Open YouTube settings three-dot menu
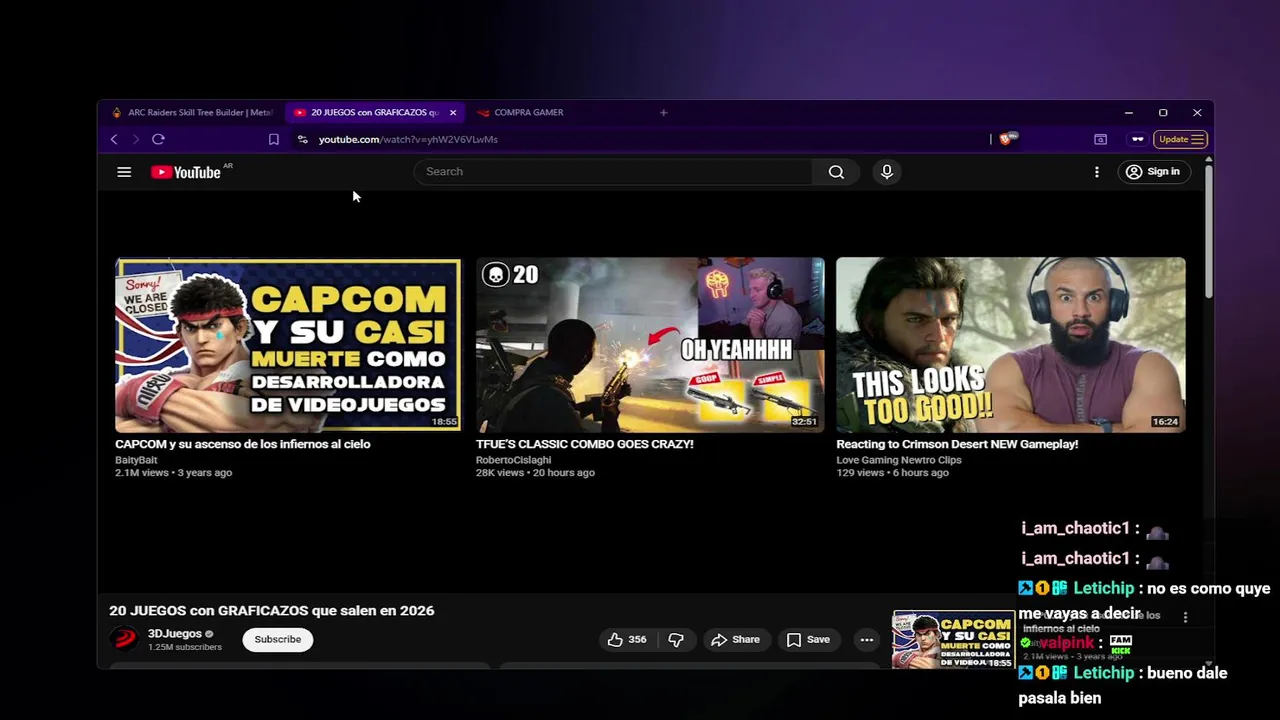The image size is (1280, 720). coord(1097,172)
